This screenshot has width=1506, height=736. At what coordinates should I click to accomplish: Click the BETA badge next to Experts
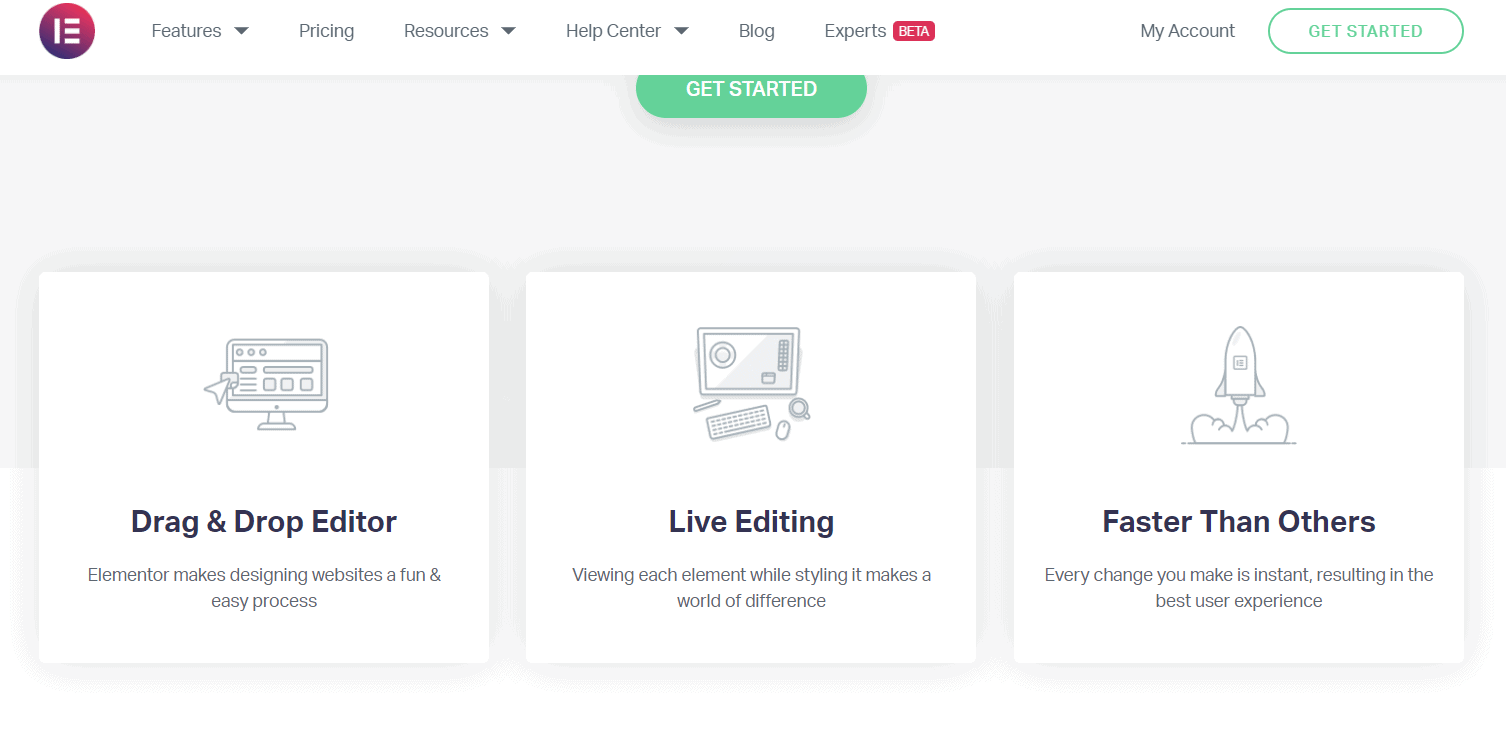pyautogui.click(x=914, y=31)
